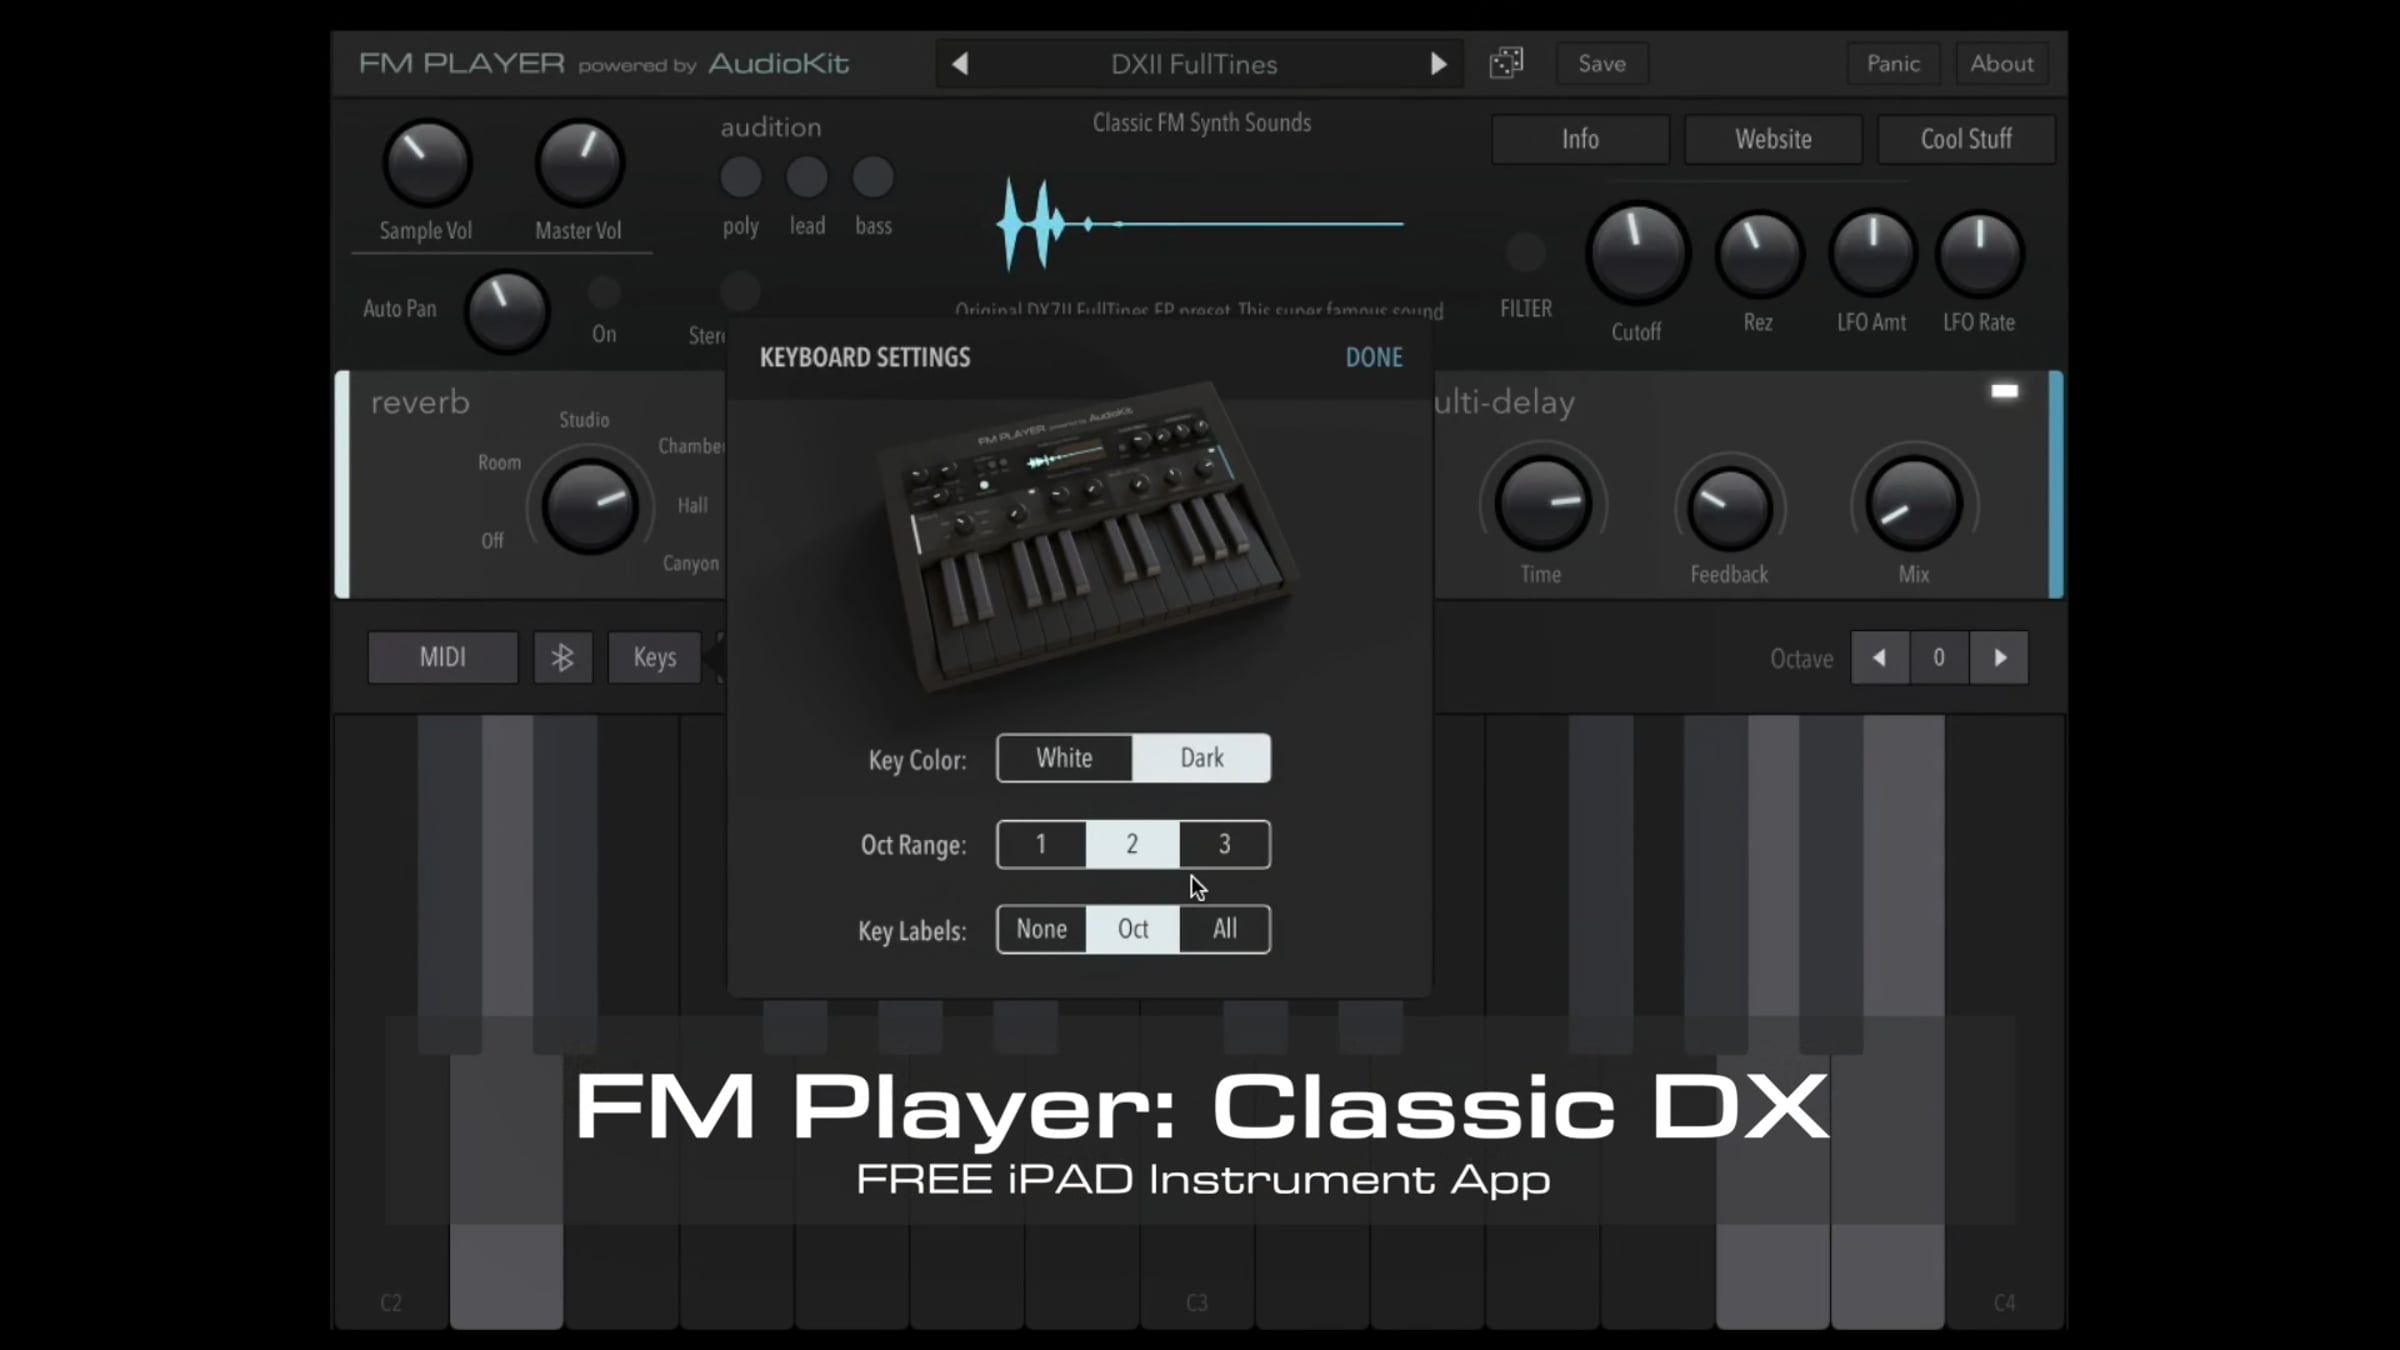Adjust the delay Feedback knob
The width and height of the screenshot is (2400, 1350).
[x=1730, y=508]
